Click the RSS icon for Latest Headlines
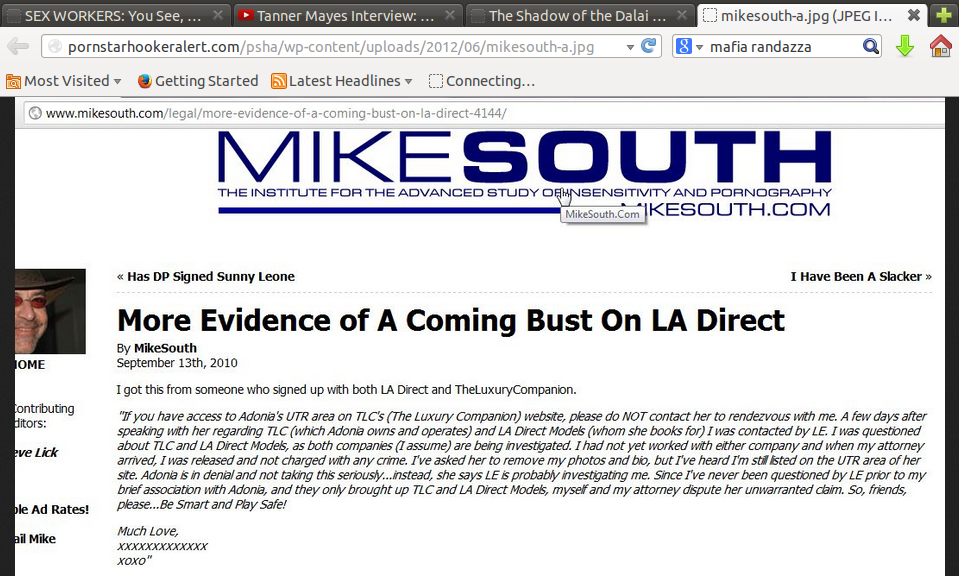This screenshot has width=959, height=576. click(279, 81)
